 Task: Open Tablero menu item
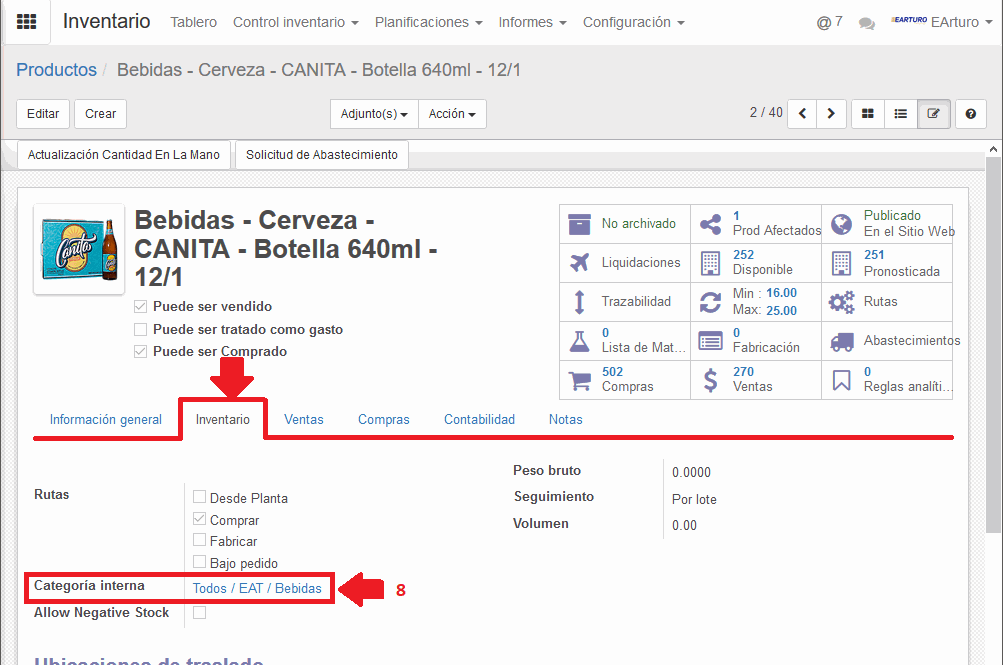pos(193,22)
